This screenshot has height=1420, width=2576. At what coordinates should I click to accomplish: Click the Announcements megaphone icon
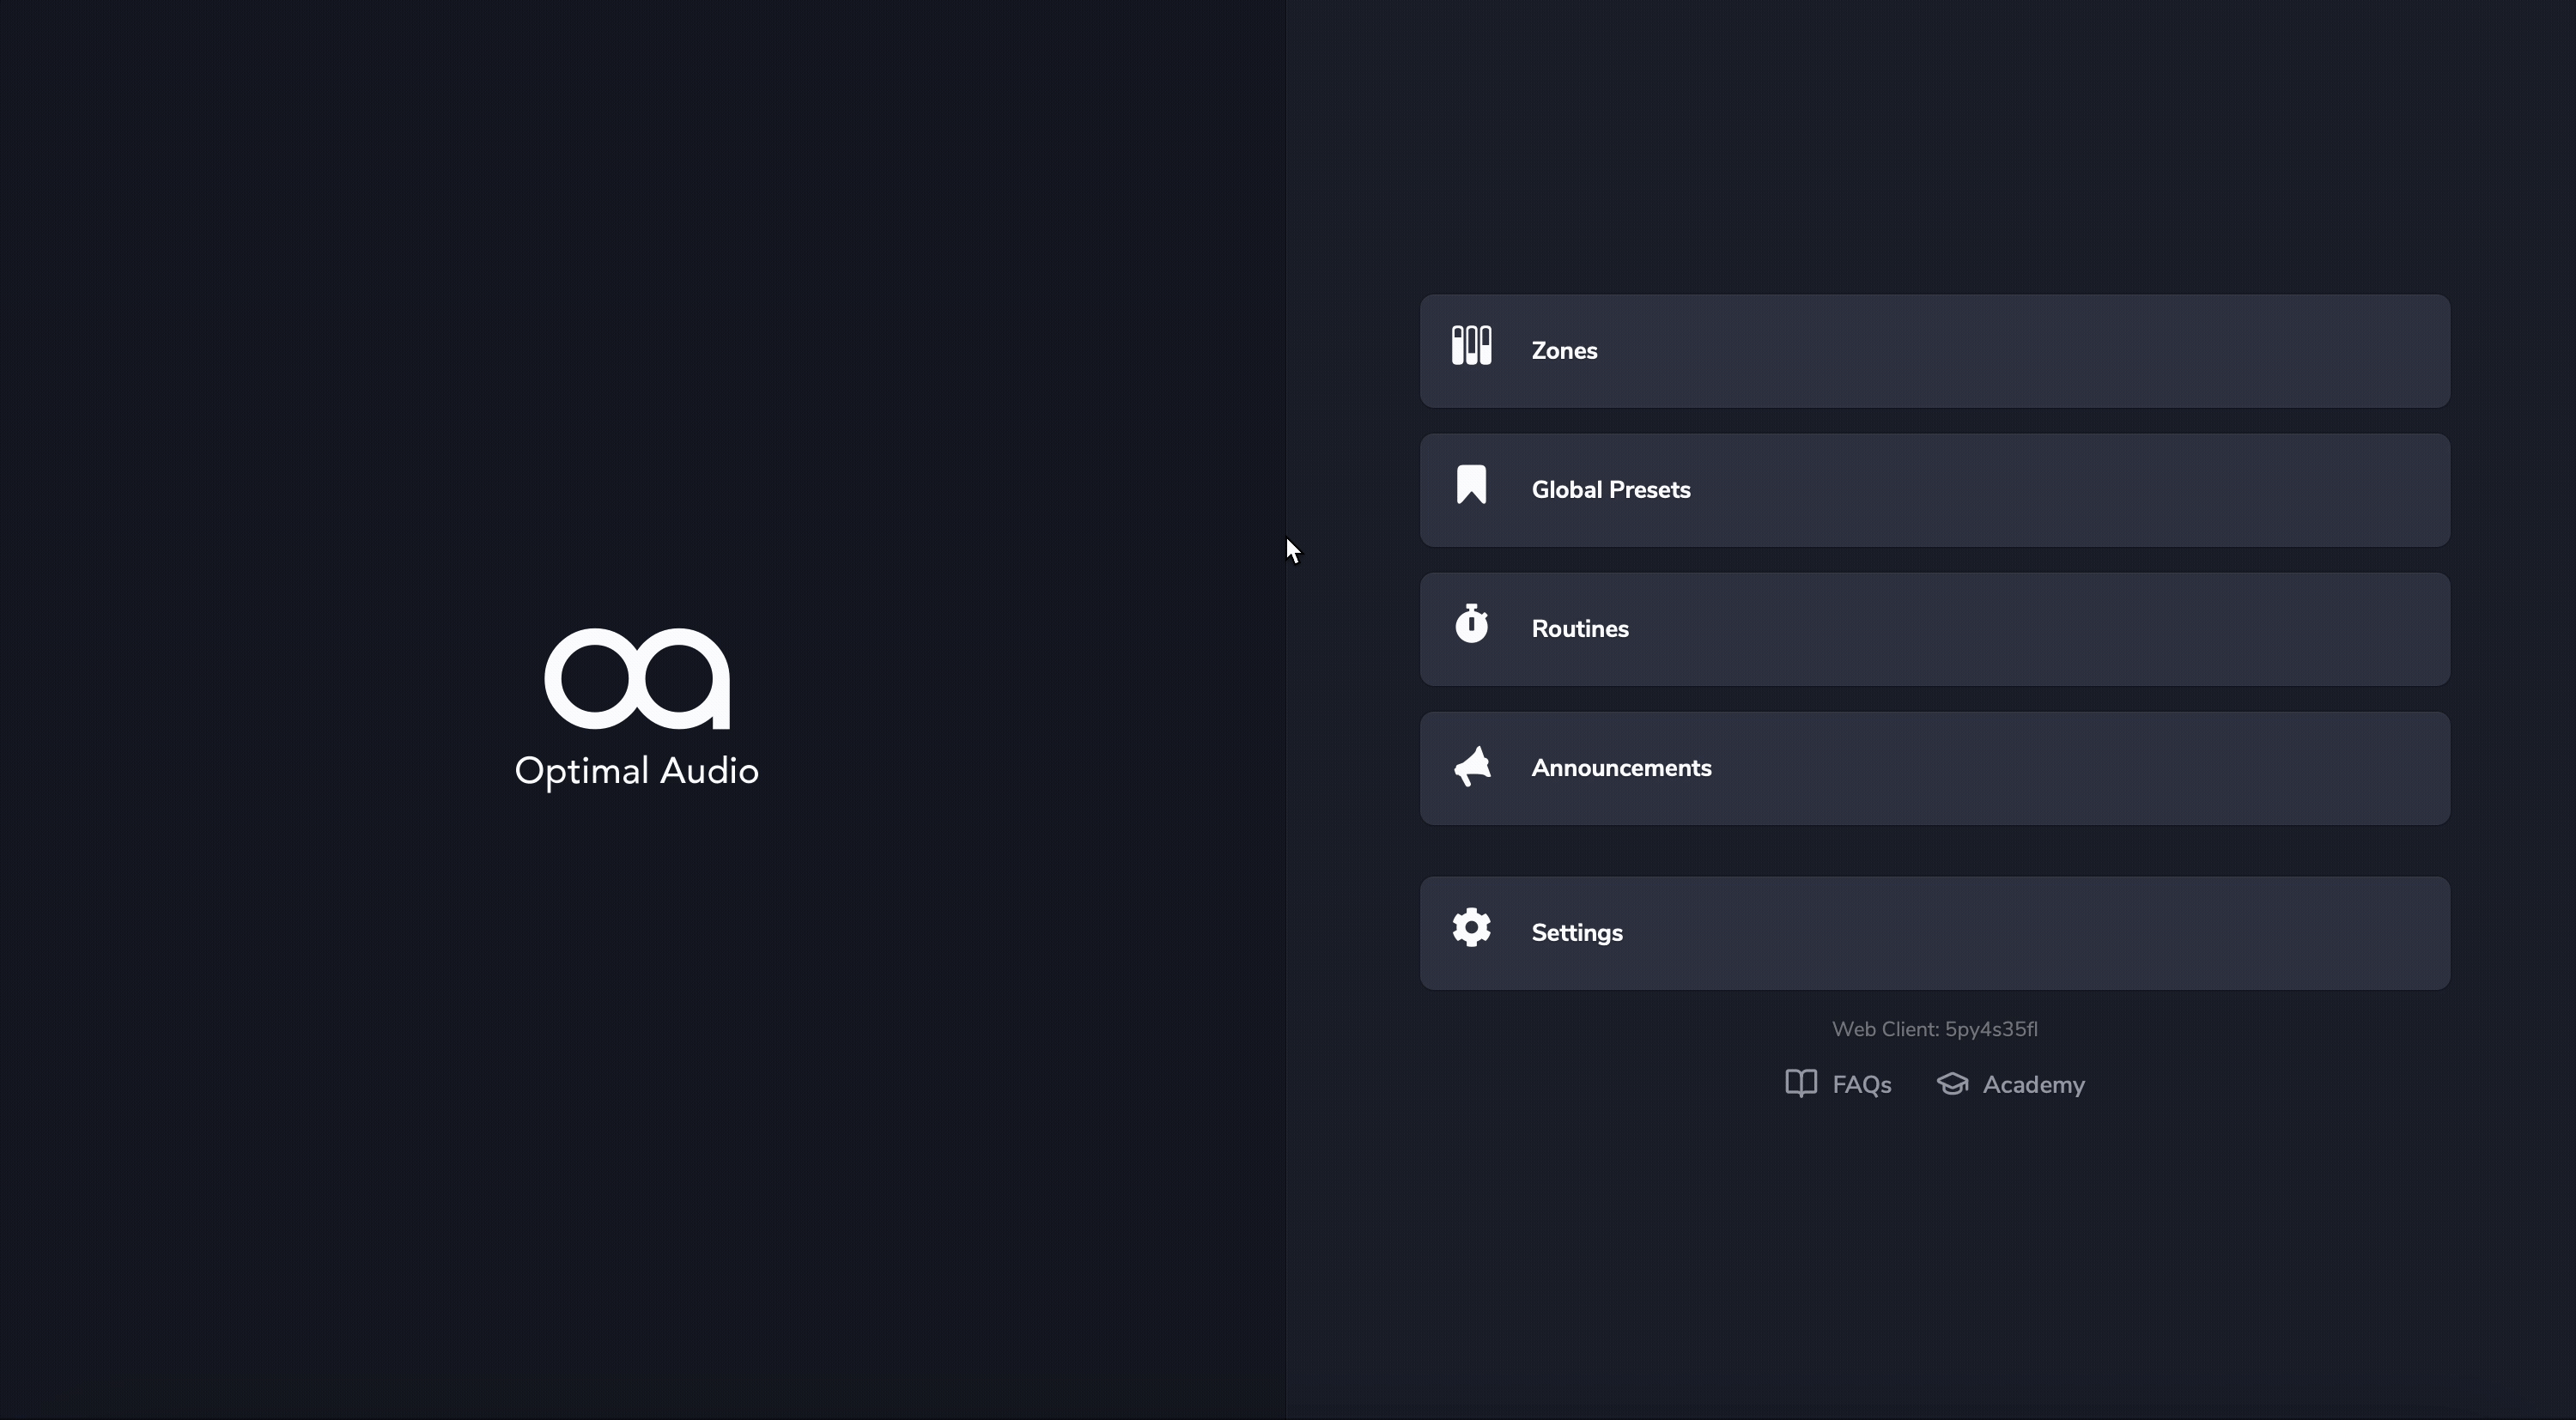(x=1471, y=766)
